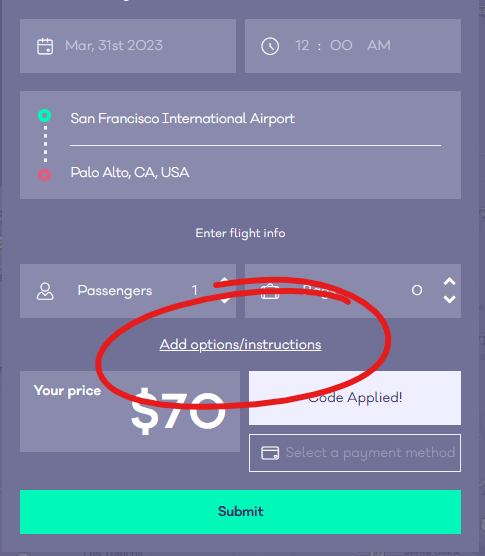Click the Code Applied promo field
This screenshot has height=556, width=485.
355,398
